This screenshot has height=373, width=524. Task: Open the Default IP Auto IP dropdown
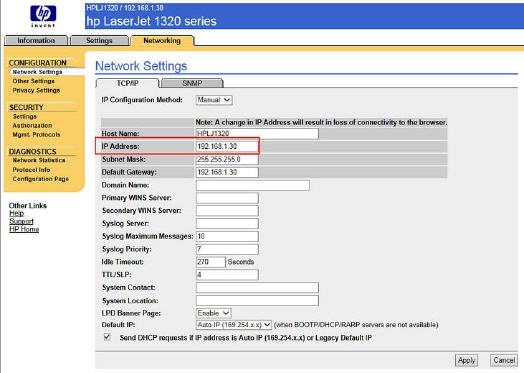click(234, 325)
